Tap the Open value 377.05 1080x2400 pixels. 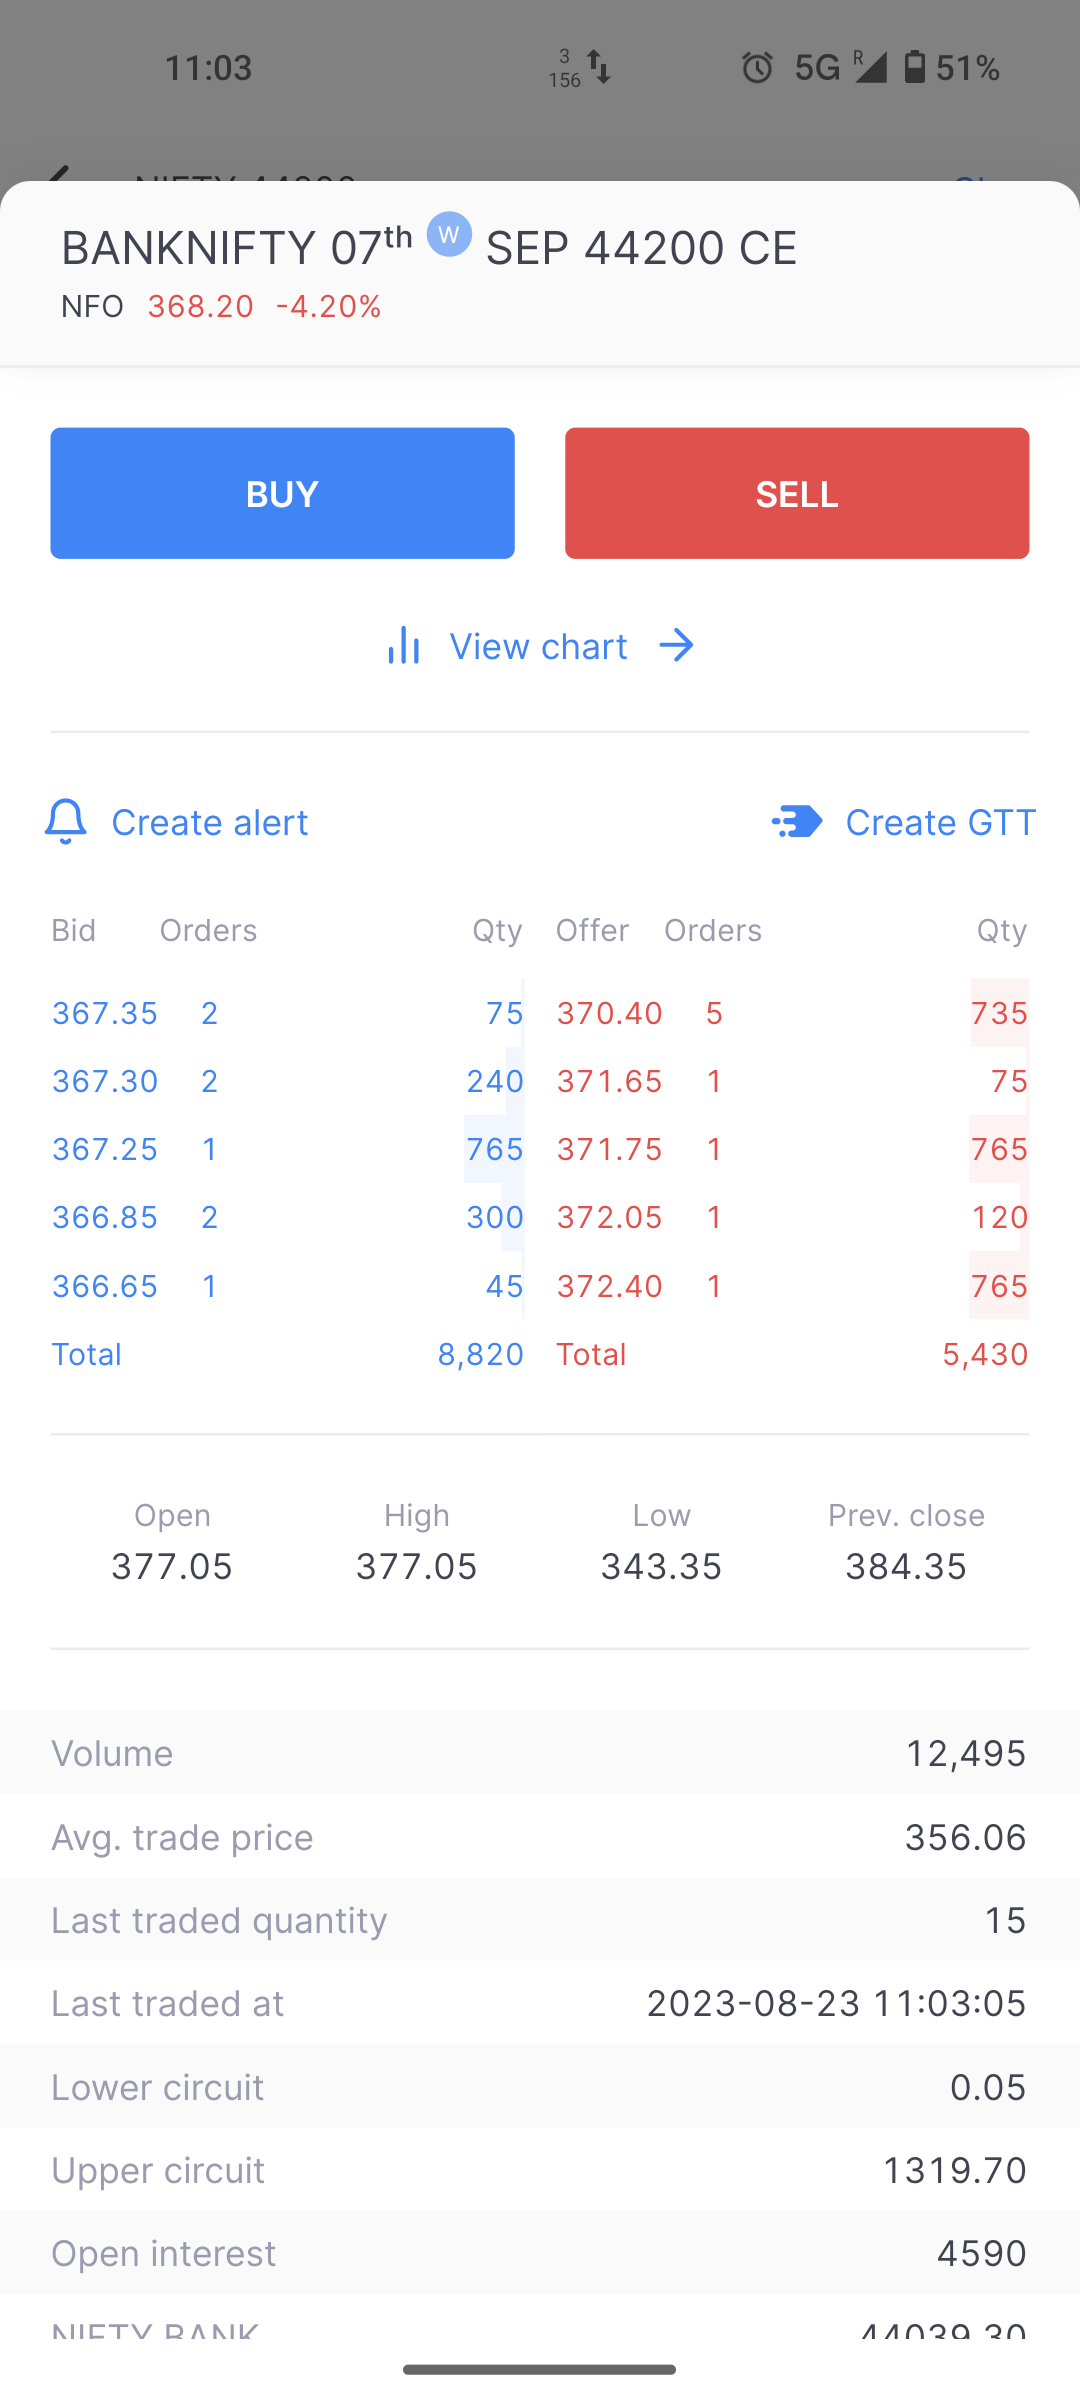coord(172,1566)
